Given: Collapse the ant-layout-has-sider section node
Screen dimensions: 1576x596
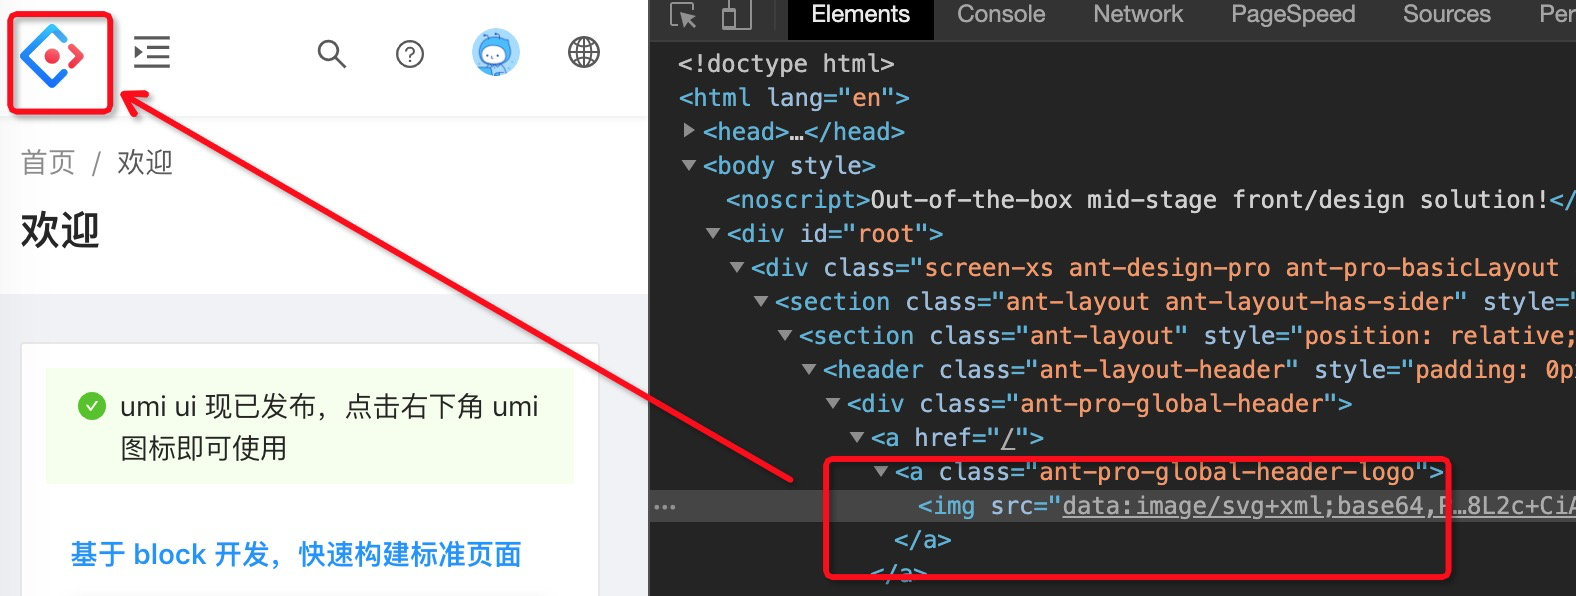Looking at the screenshot, I should coord(761,301).
